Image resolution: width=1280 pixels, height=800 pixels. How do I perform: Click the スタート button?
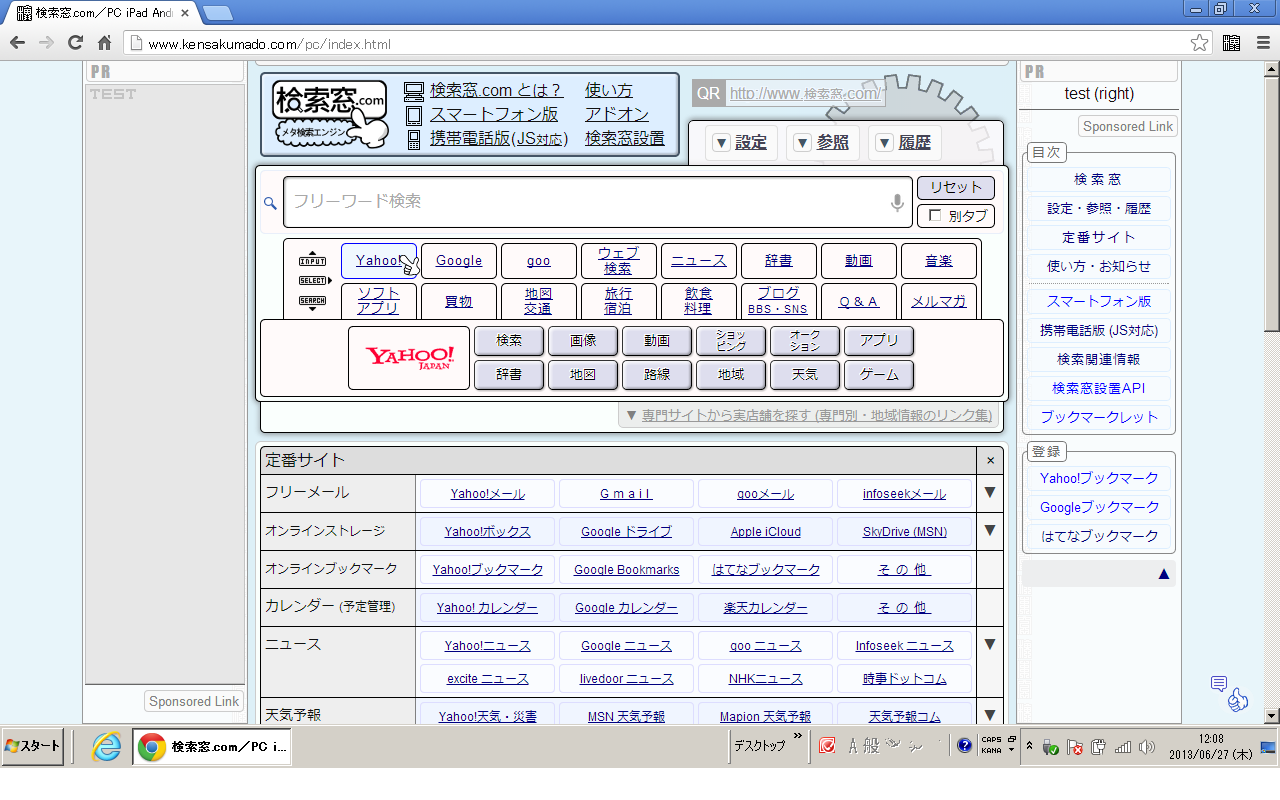pos(33,746)
